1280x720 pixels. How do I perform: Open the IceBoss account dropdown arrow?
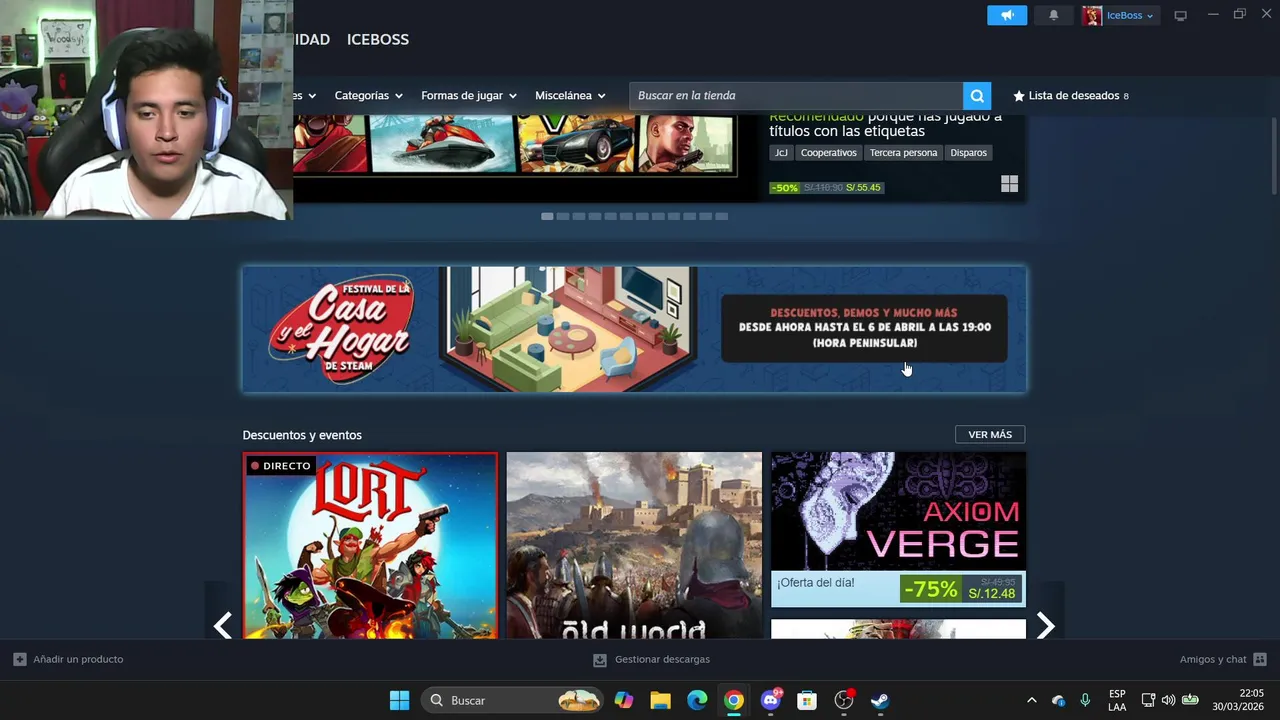(1150, 16)
